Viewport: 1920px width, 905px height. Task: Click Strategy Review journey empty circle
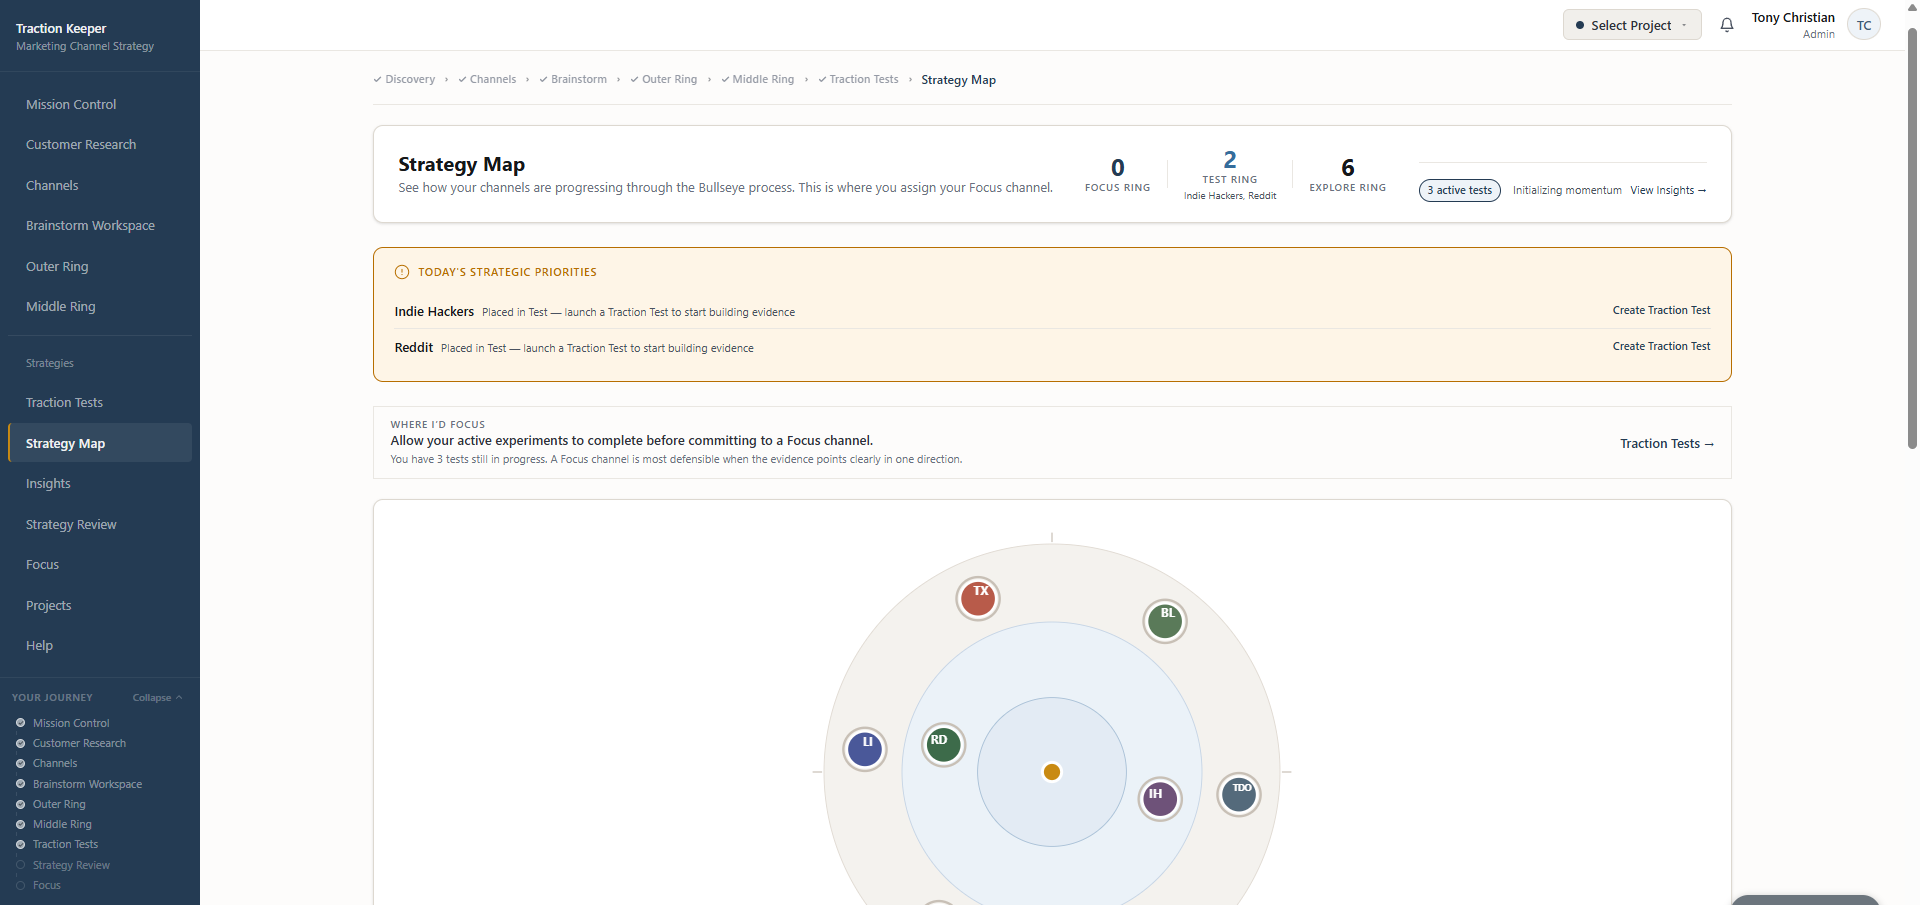(x=20, y=865)
